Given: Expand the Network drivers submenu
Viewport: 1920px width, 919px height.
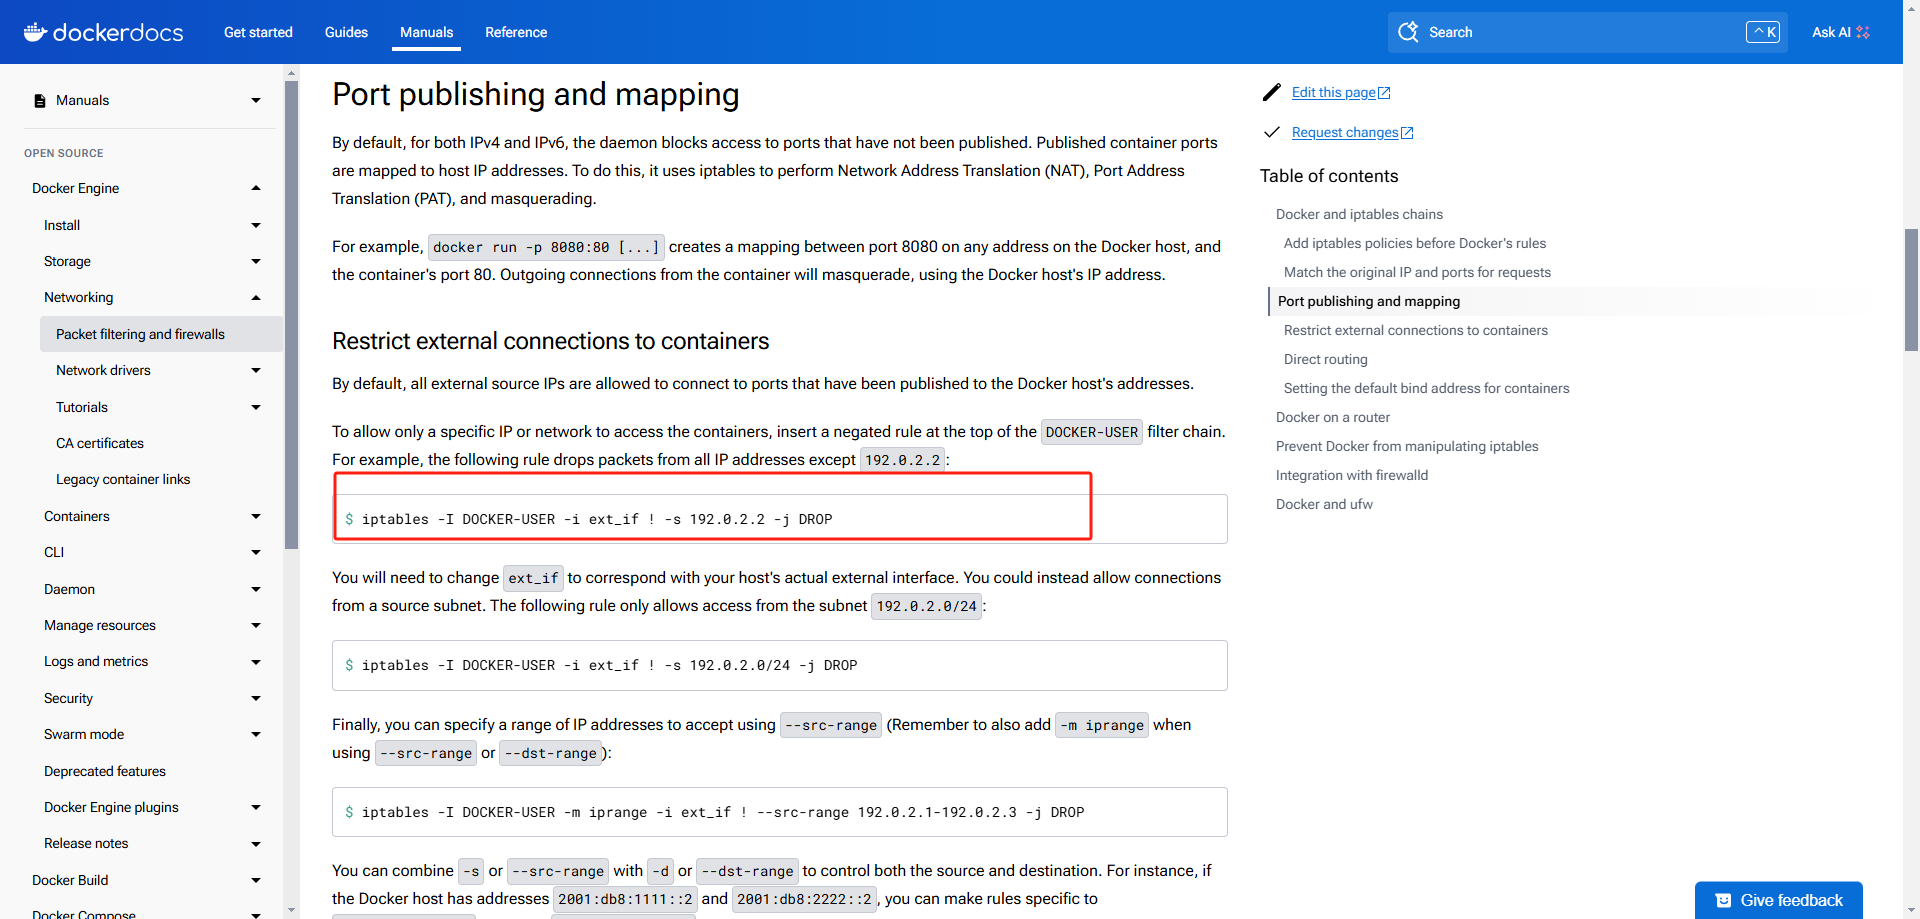Looking at the screenshot, I should (x=256, y=371).
